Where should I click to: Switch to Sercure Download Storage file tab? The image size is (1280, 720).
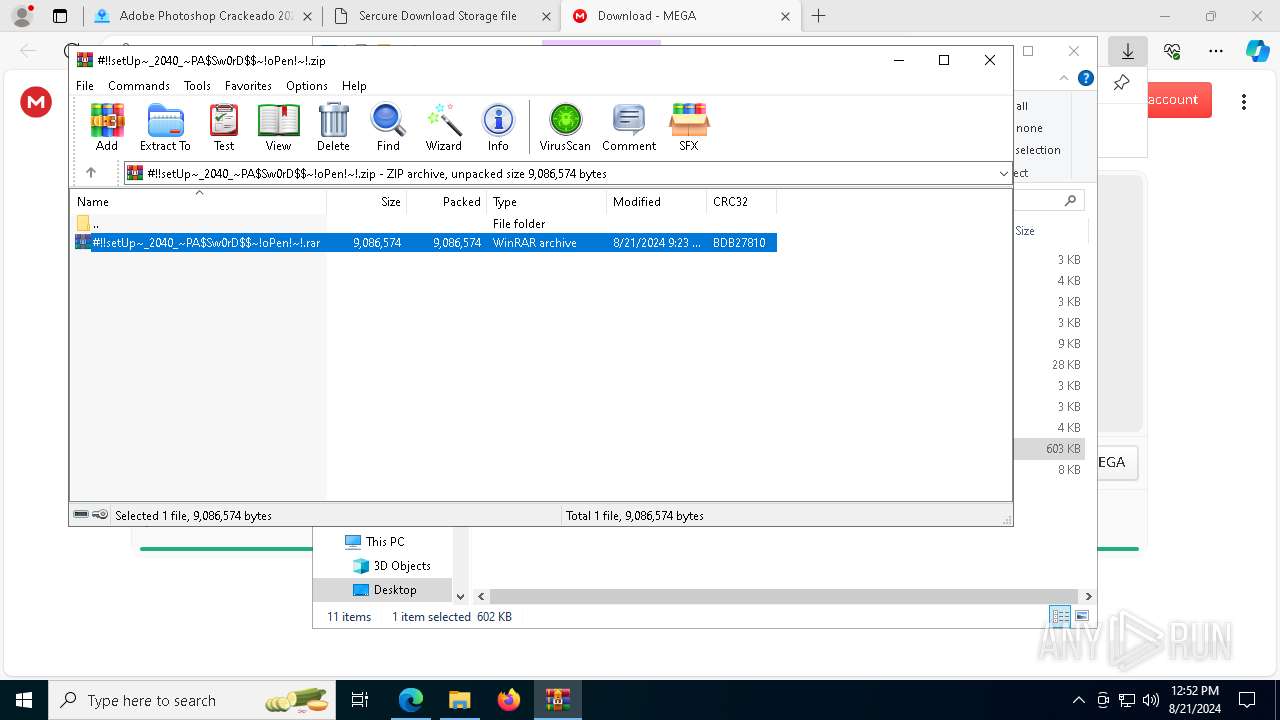[x=441, y=16]
